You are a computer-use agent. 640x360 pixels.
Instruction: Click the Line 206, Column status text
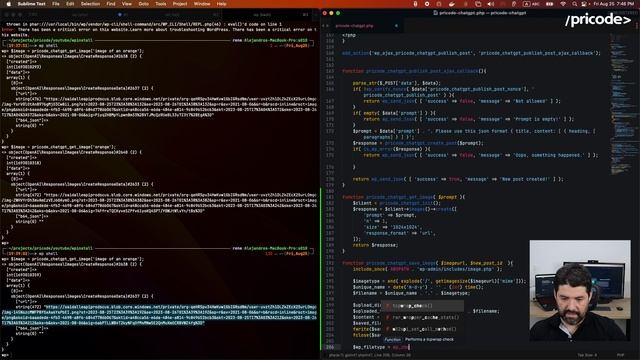pos(391,355)
